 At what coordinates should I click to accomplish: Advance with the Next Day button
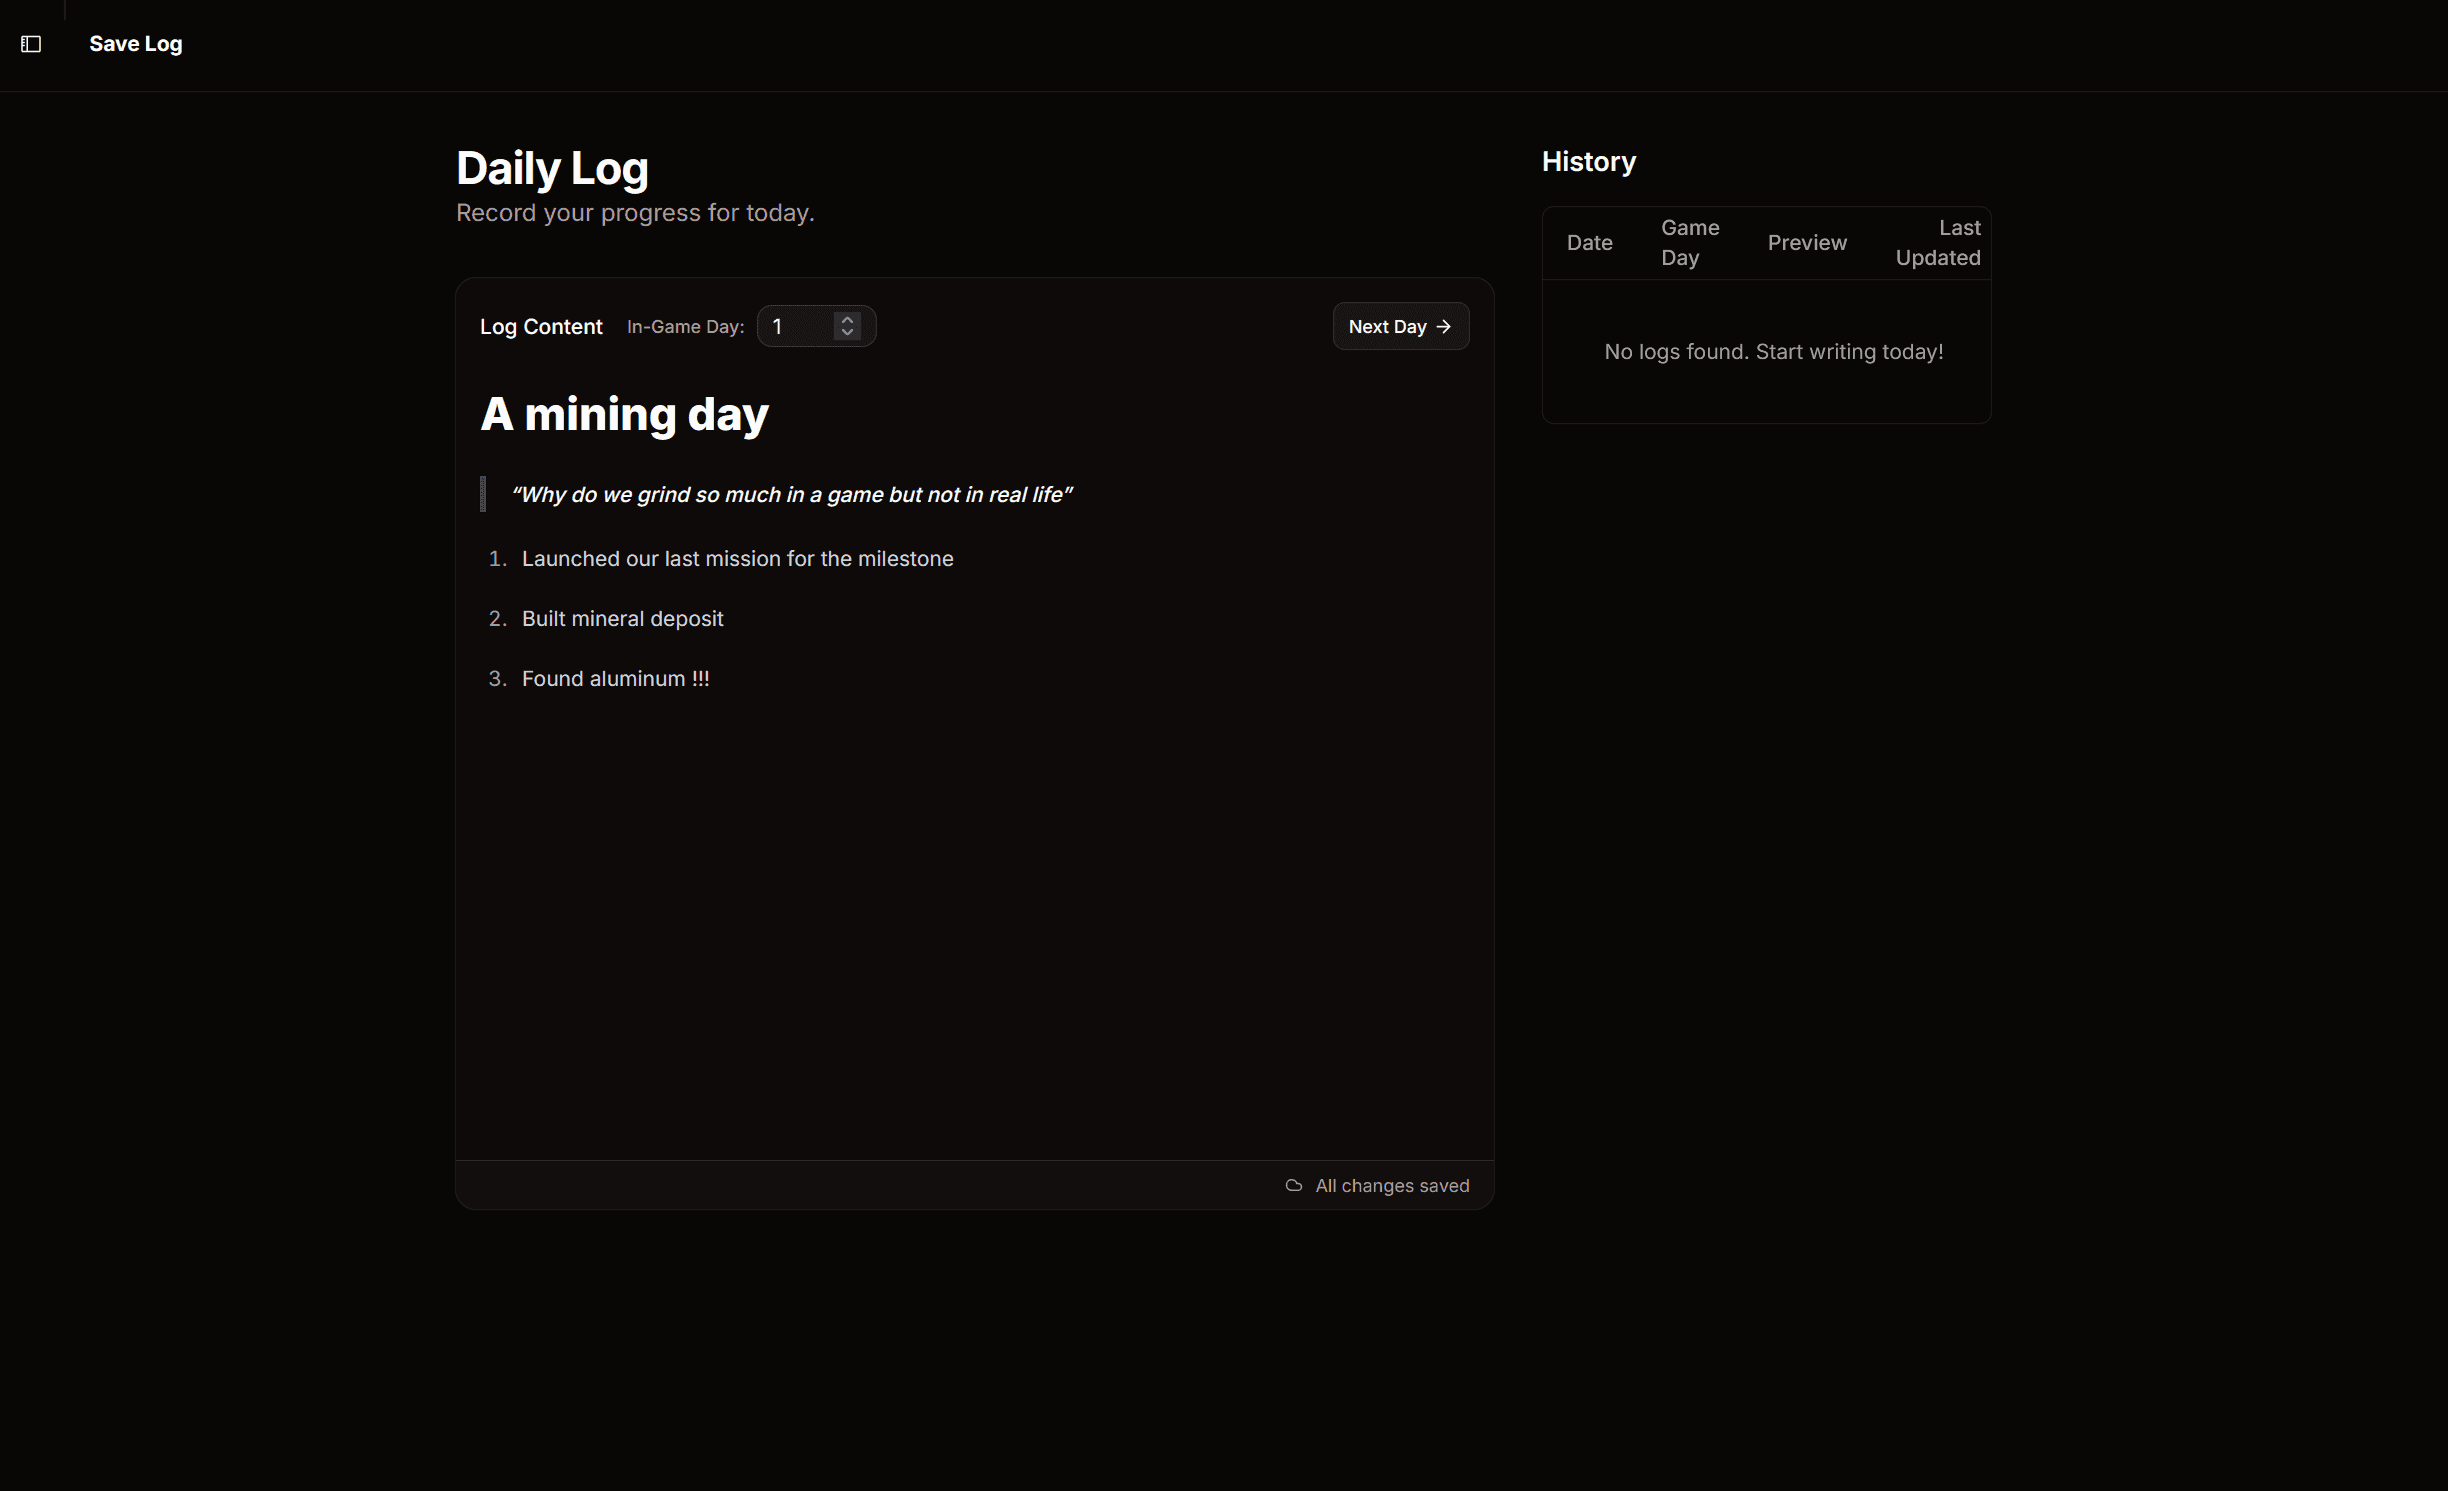click(x=1399, y=327)
